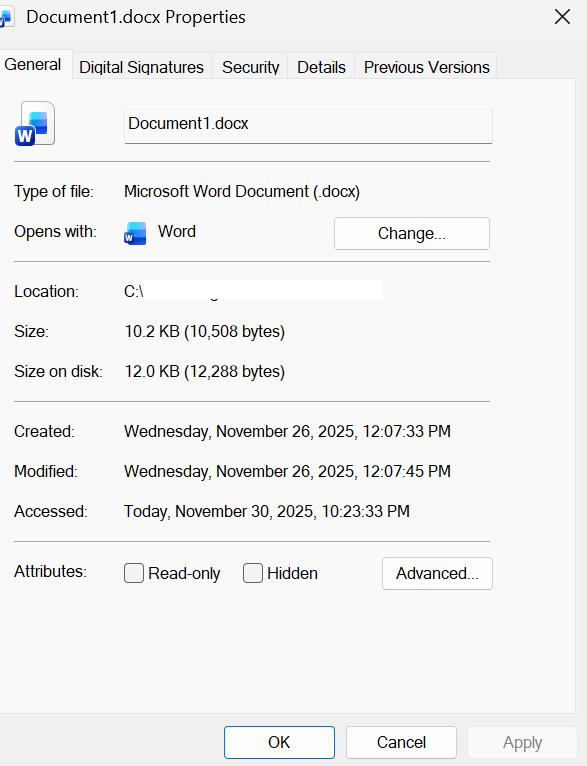Click the Document1.docx Properties window title
587x766 pixels.
[x=136, y=17]
